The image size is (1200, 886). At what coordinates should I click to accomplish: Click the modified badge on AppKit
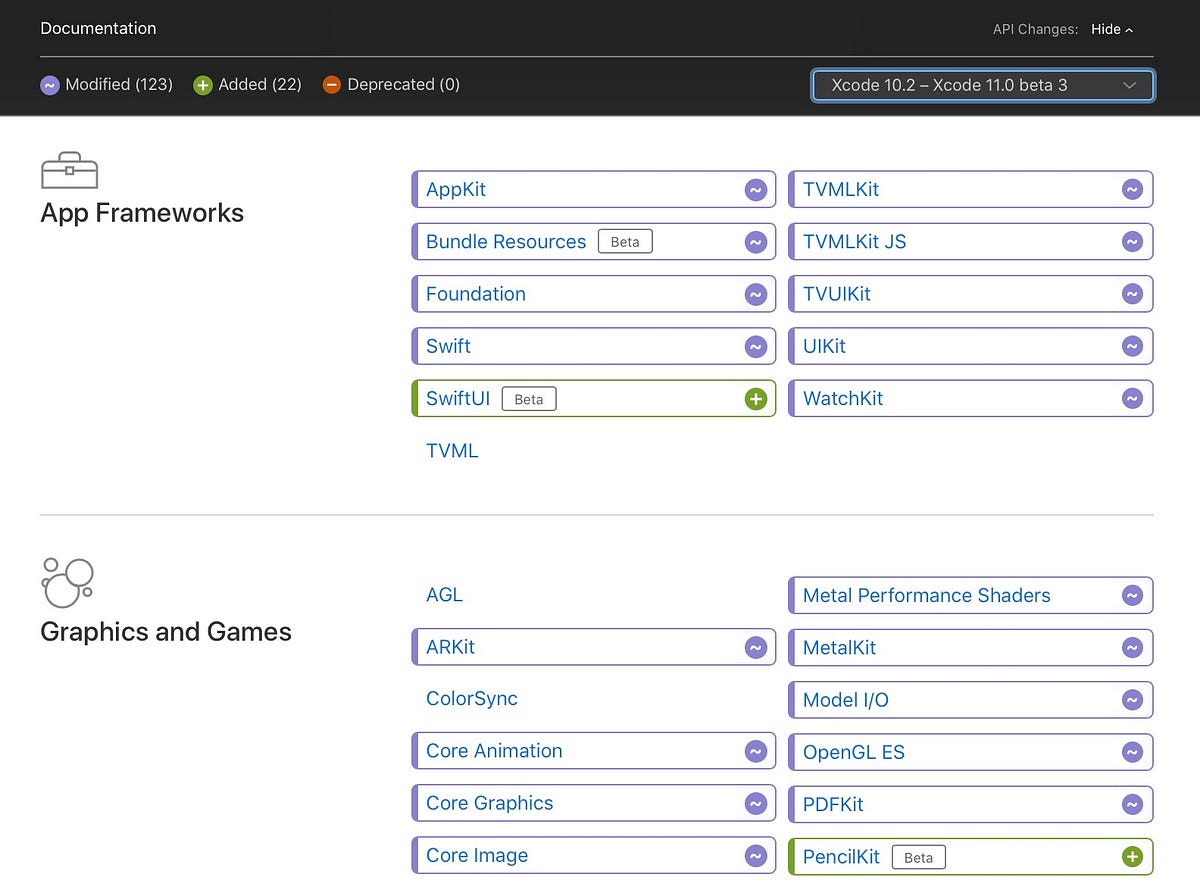(756, 190)
